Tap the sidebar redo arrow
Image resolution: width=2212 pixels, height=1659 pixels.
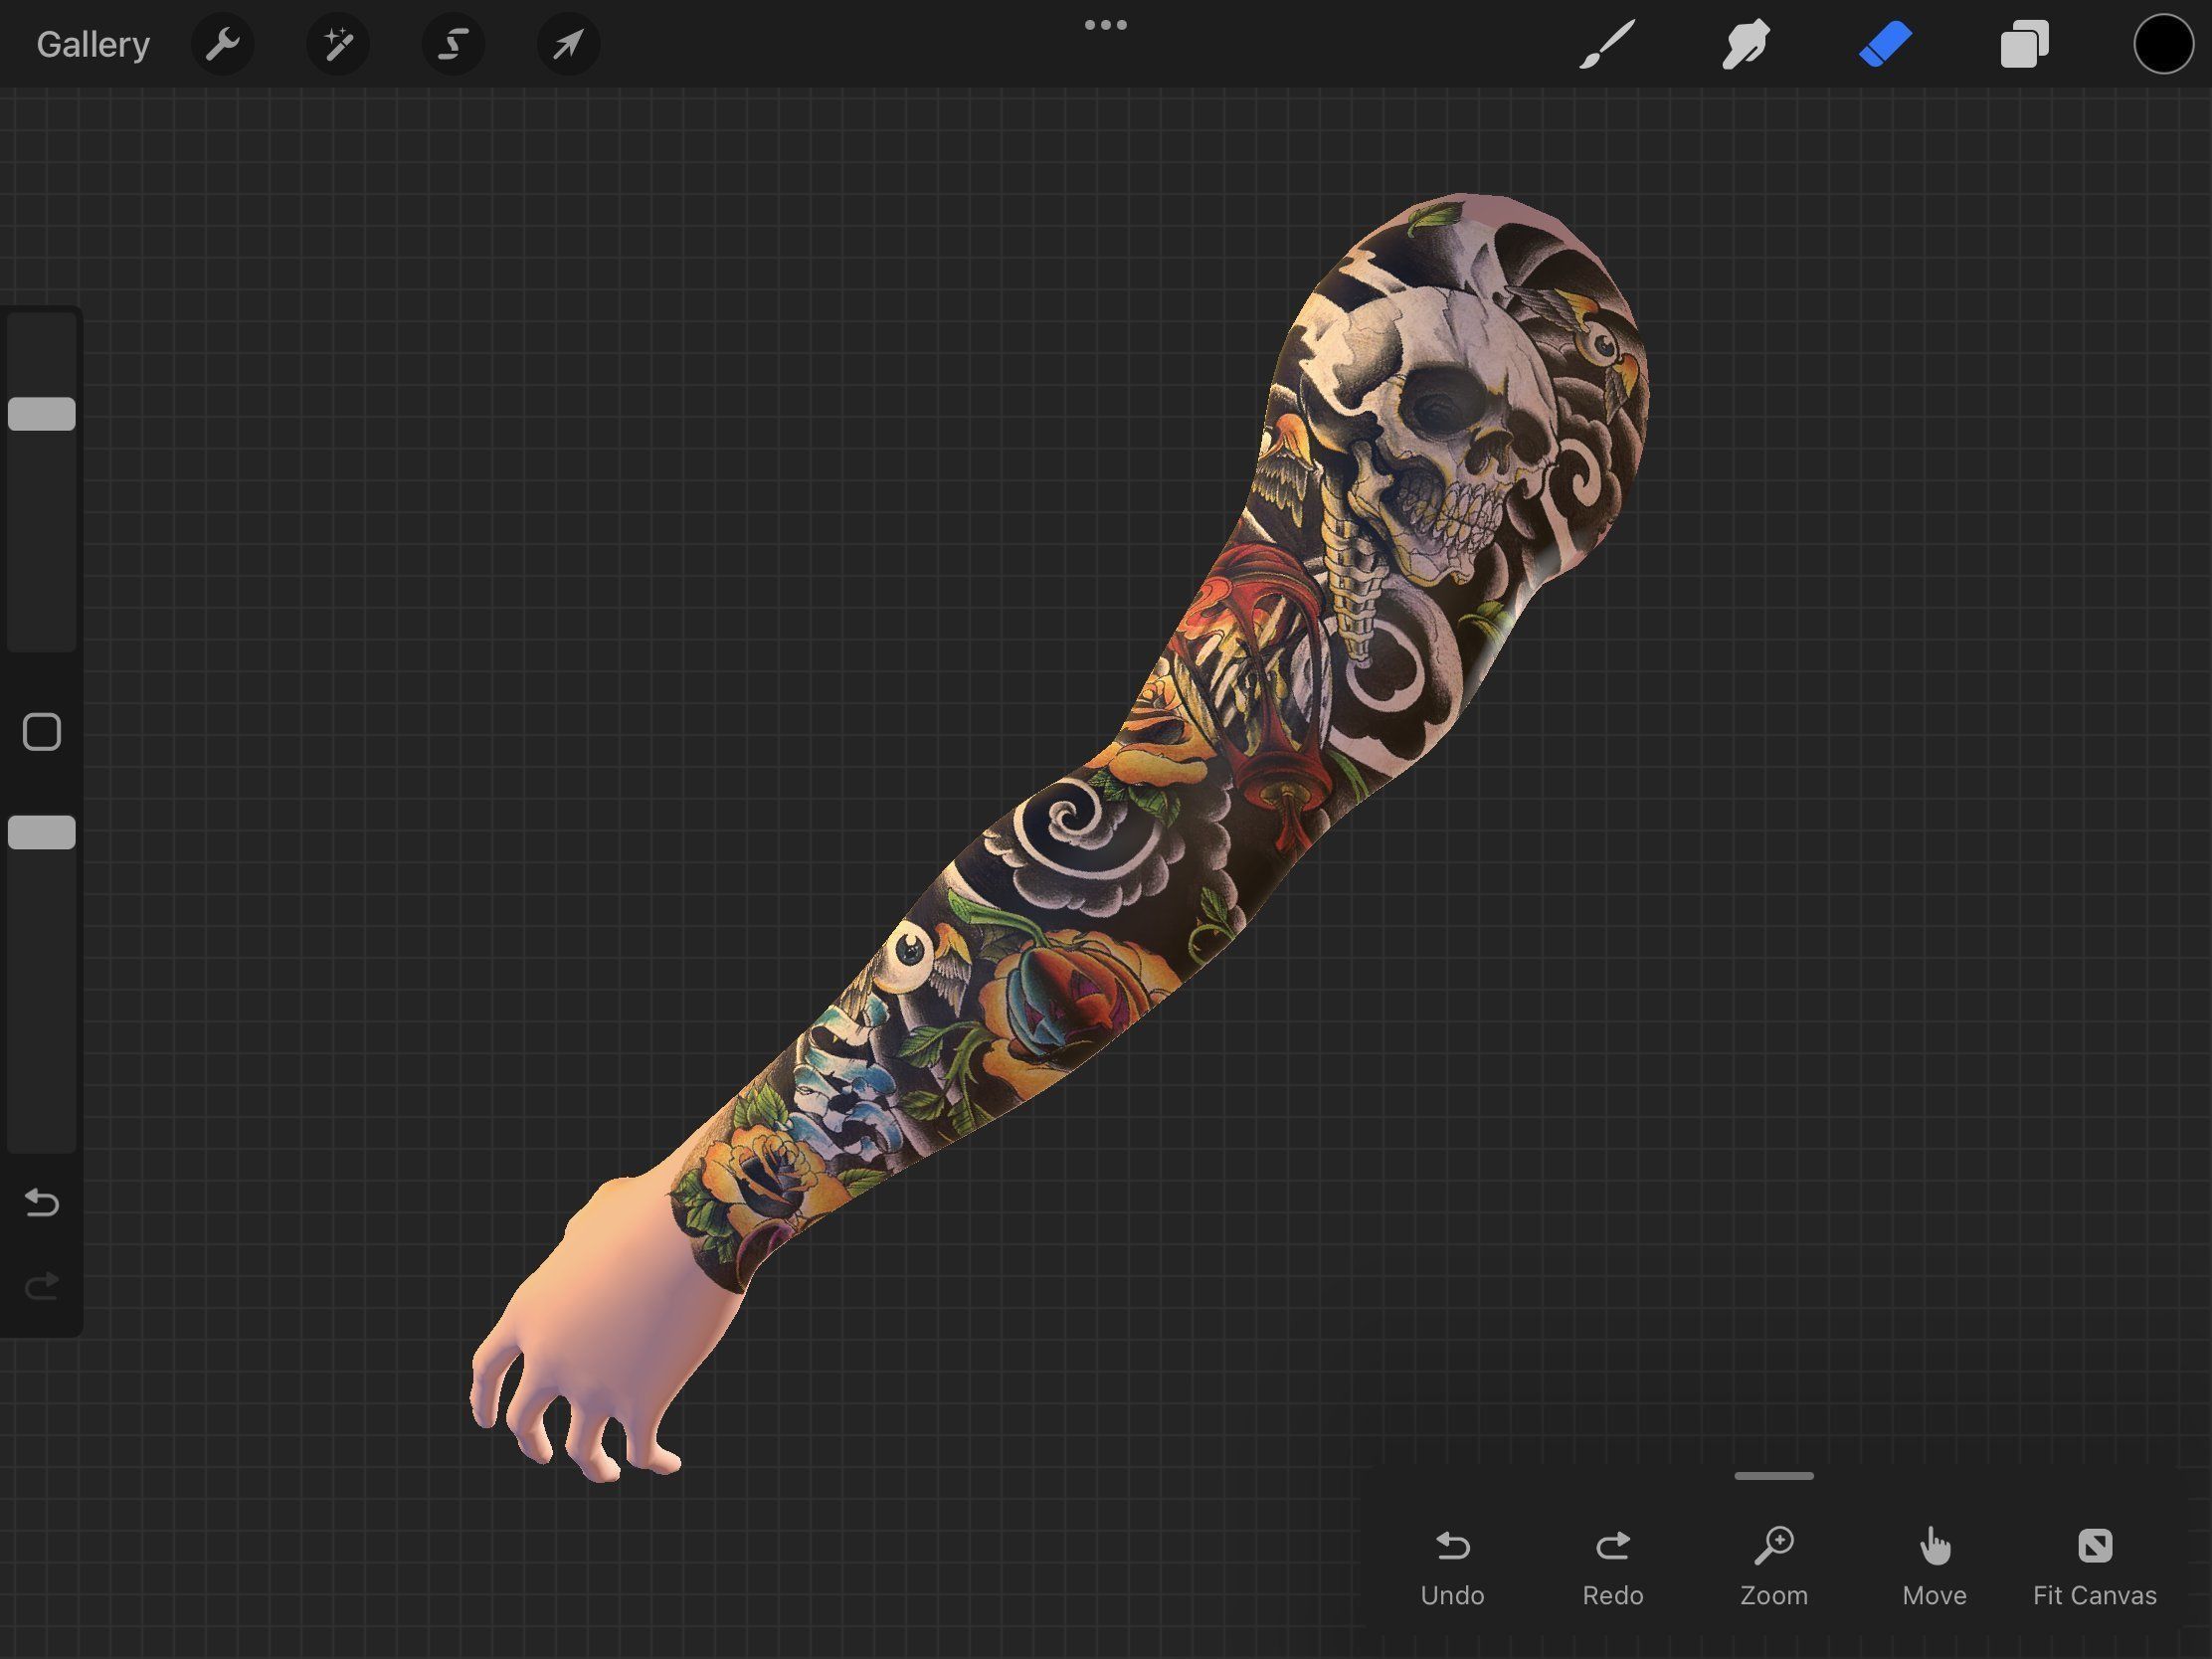42,1286
